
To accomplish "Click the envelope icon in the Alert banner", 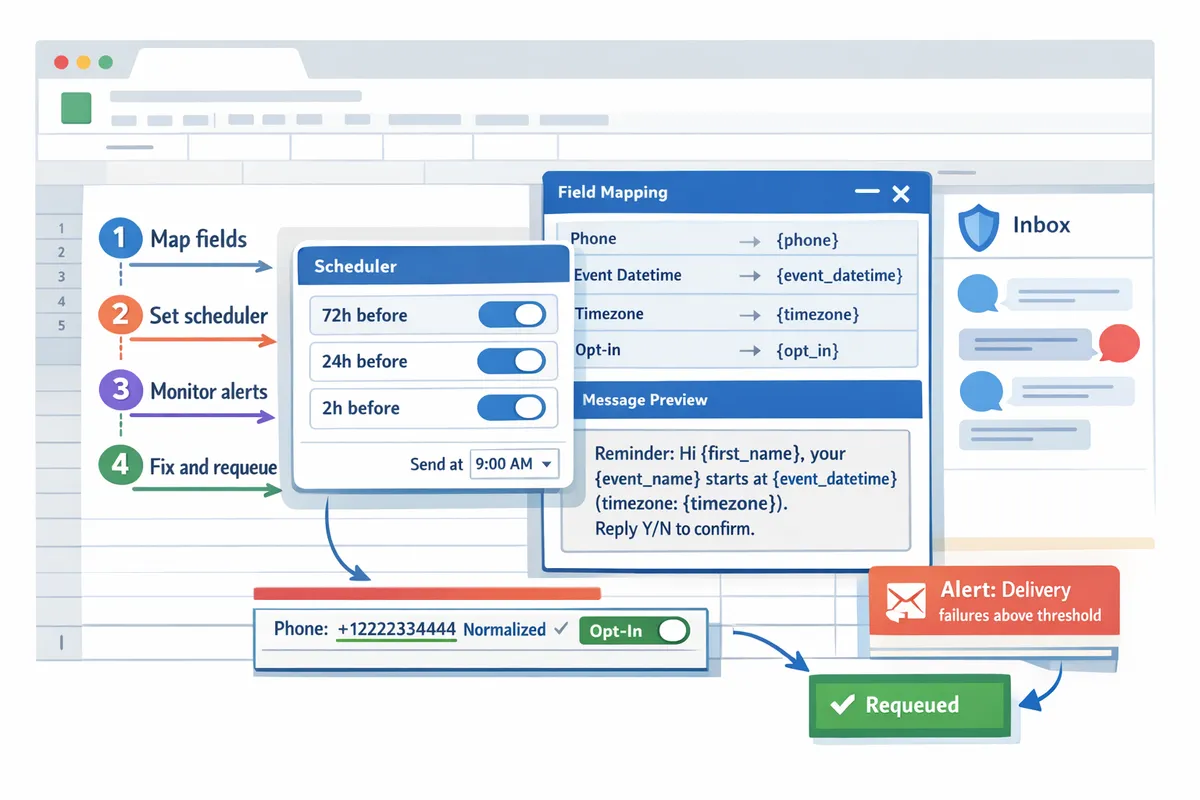I will (905, 600).
